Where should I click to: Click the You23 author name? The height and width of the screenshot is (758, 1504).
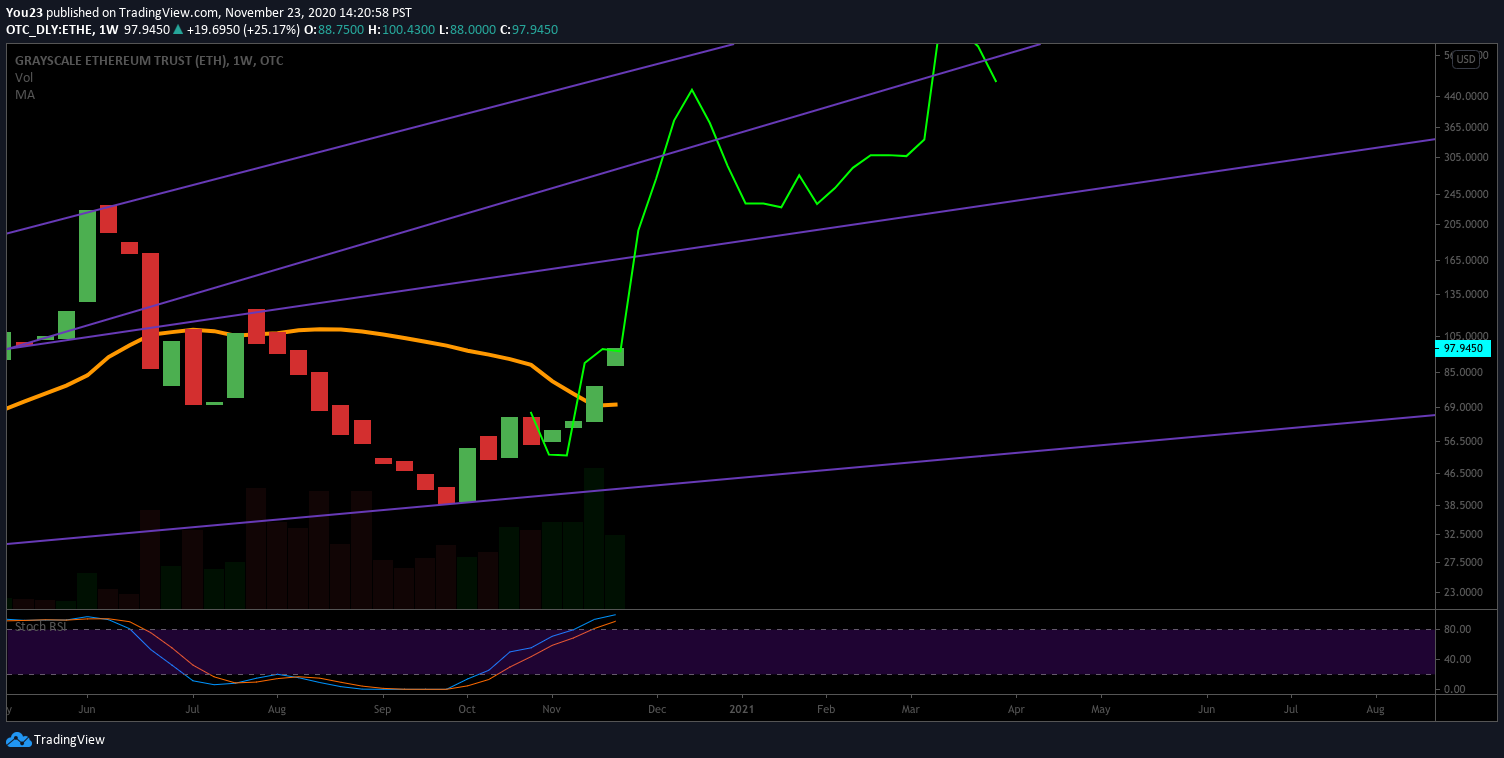(24, 13)
